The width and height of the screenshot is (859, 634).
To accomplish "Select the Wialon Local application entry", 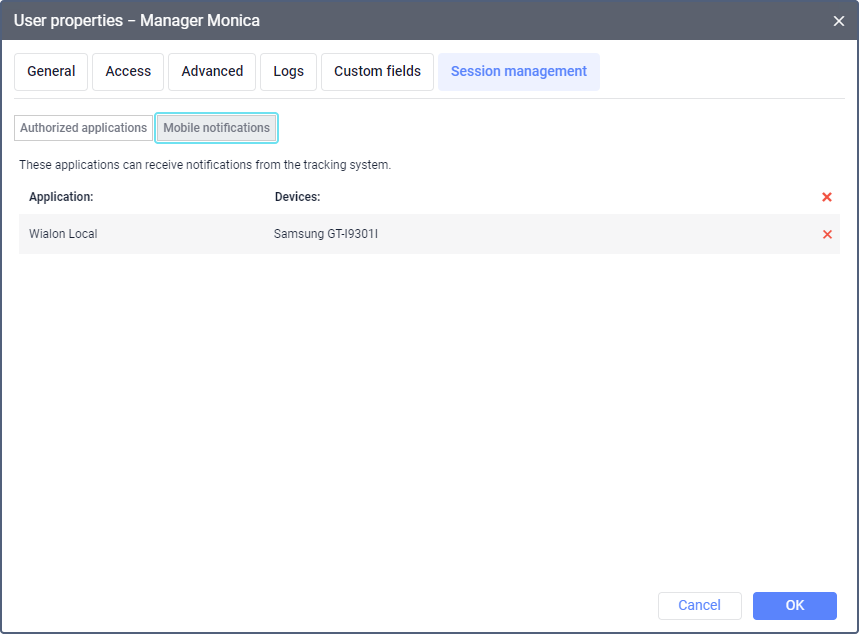I will [x=63, y=234].
